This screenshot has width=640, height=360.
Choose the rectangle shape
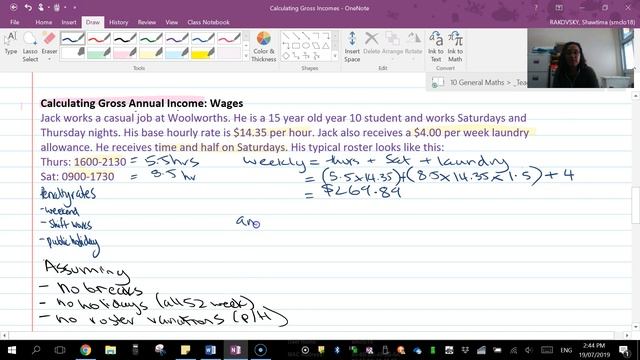[x=296, y=46]
